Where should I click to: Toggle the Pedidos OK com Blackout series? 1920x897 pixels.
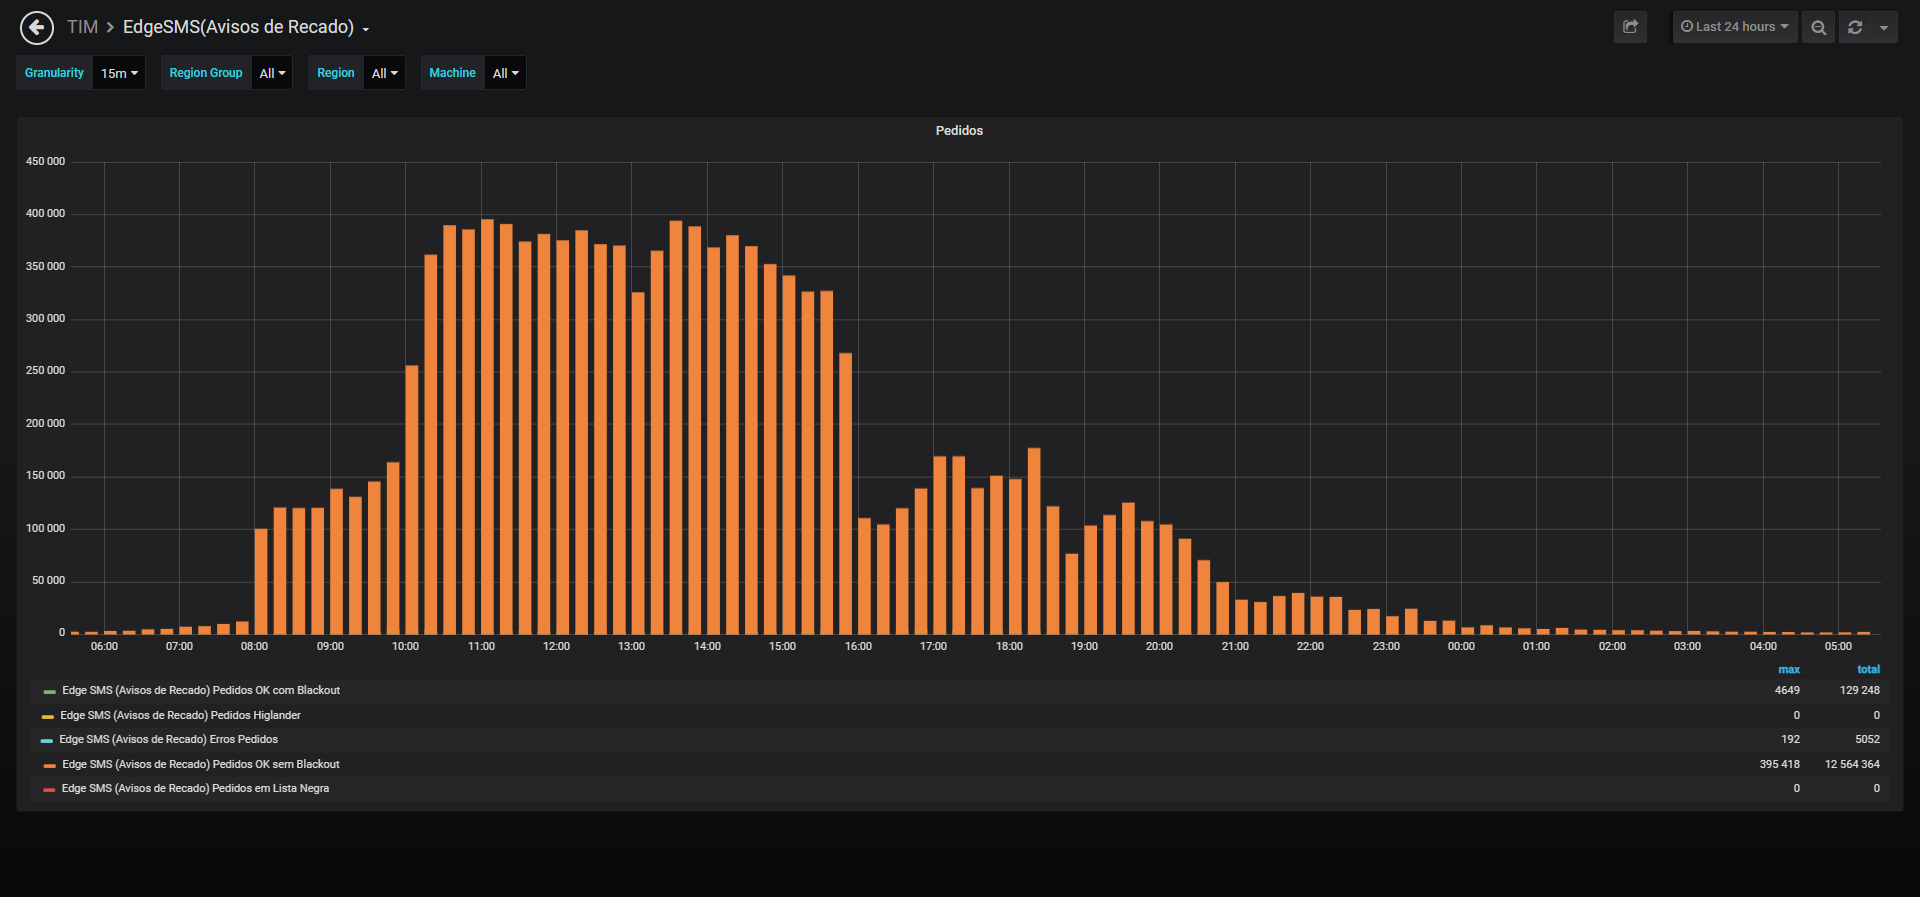(x=200, y=691)
